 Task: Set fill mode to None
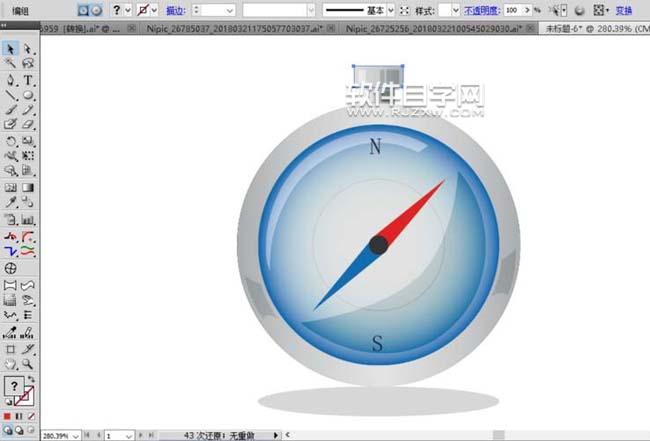[31, 416]
